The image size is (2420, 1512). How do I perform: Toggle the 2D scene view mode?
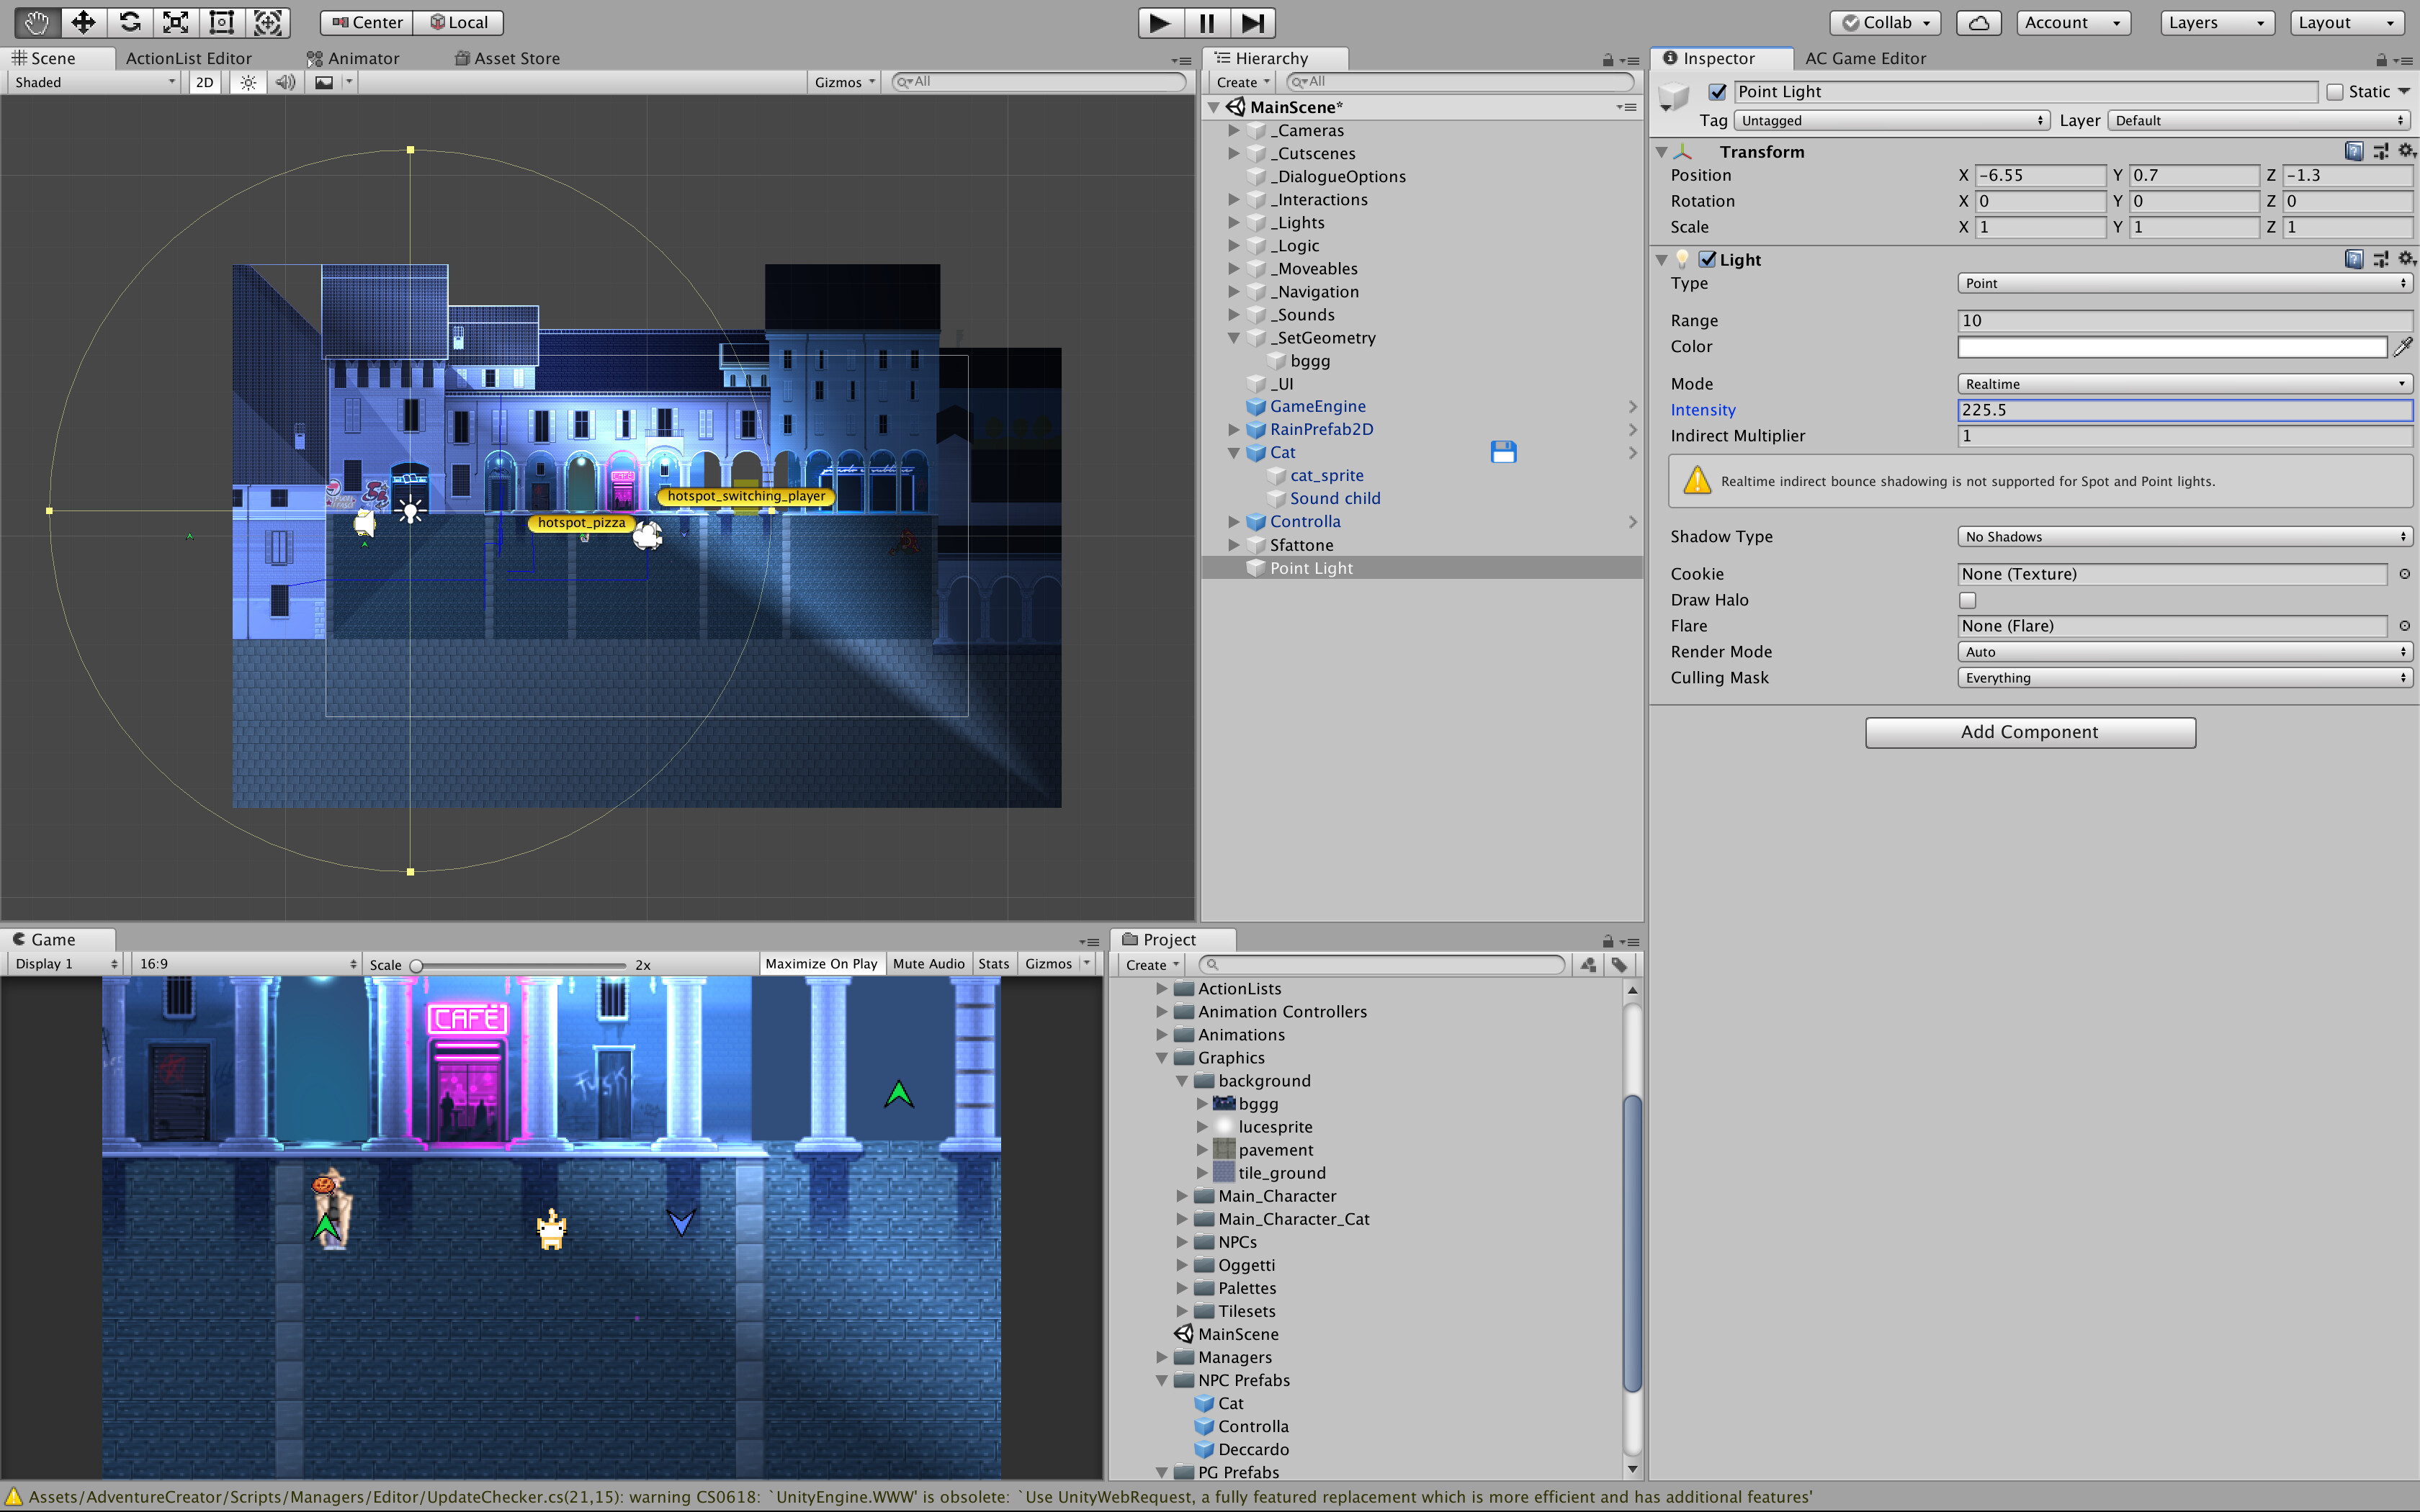coord(204,82)
